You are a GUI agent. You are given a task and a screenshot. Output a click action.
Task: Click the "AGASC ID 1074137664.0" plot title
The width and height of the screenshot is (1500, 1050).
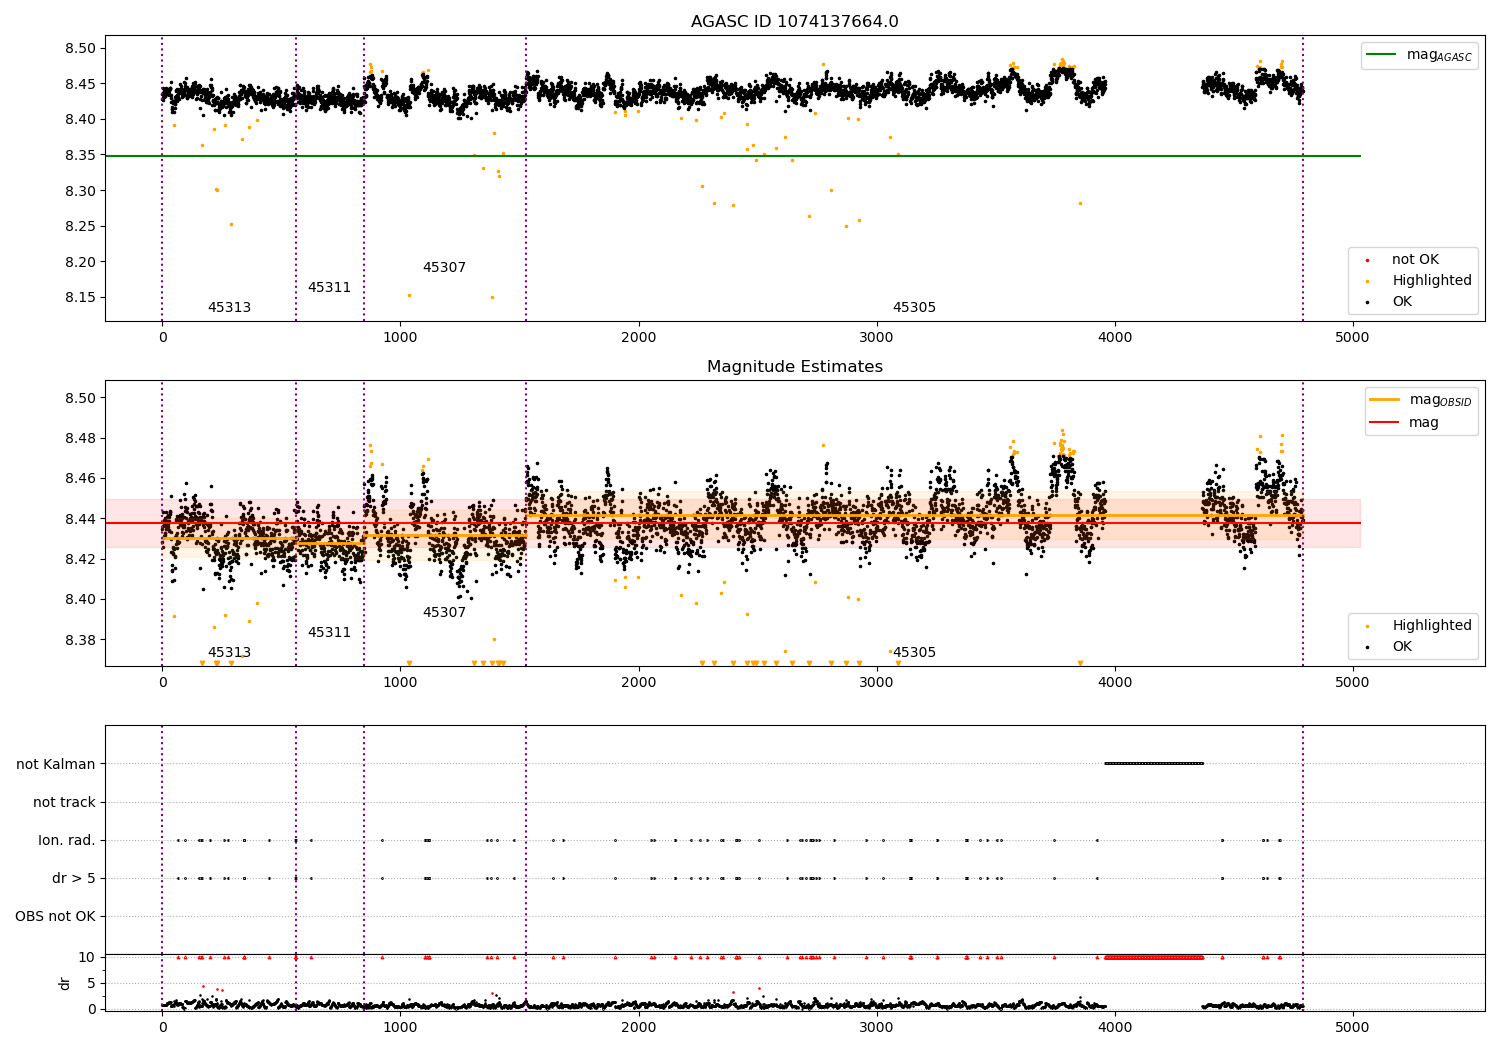point(794,22)
